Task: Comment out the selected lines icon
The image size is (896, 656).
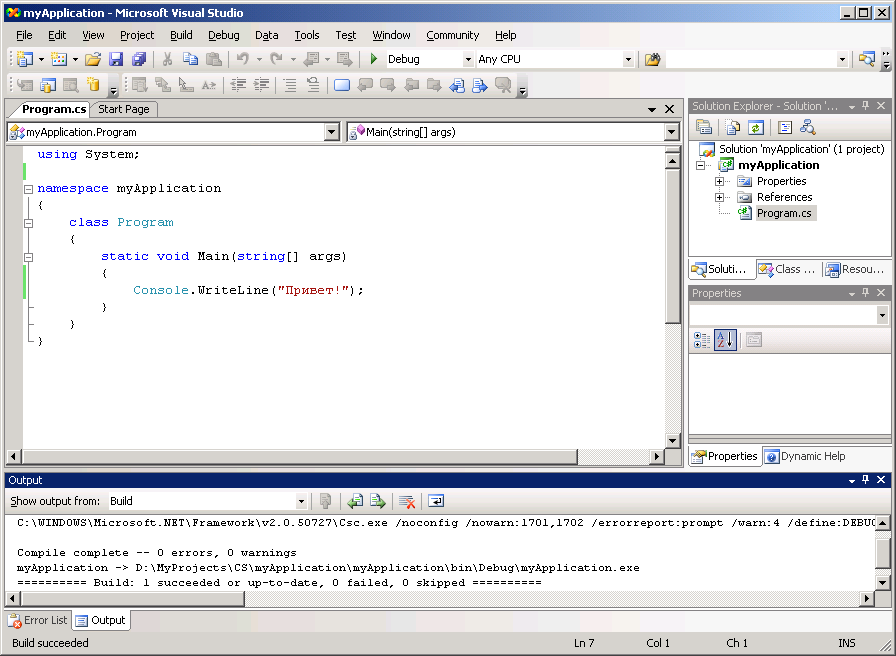Action: [x=290, y=85]
